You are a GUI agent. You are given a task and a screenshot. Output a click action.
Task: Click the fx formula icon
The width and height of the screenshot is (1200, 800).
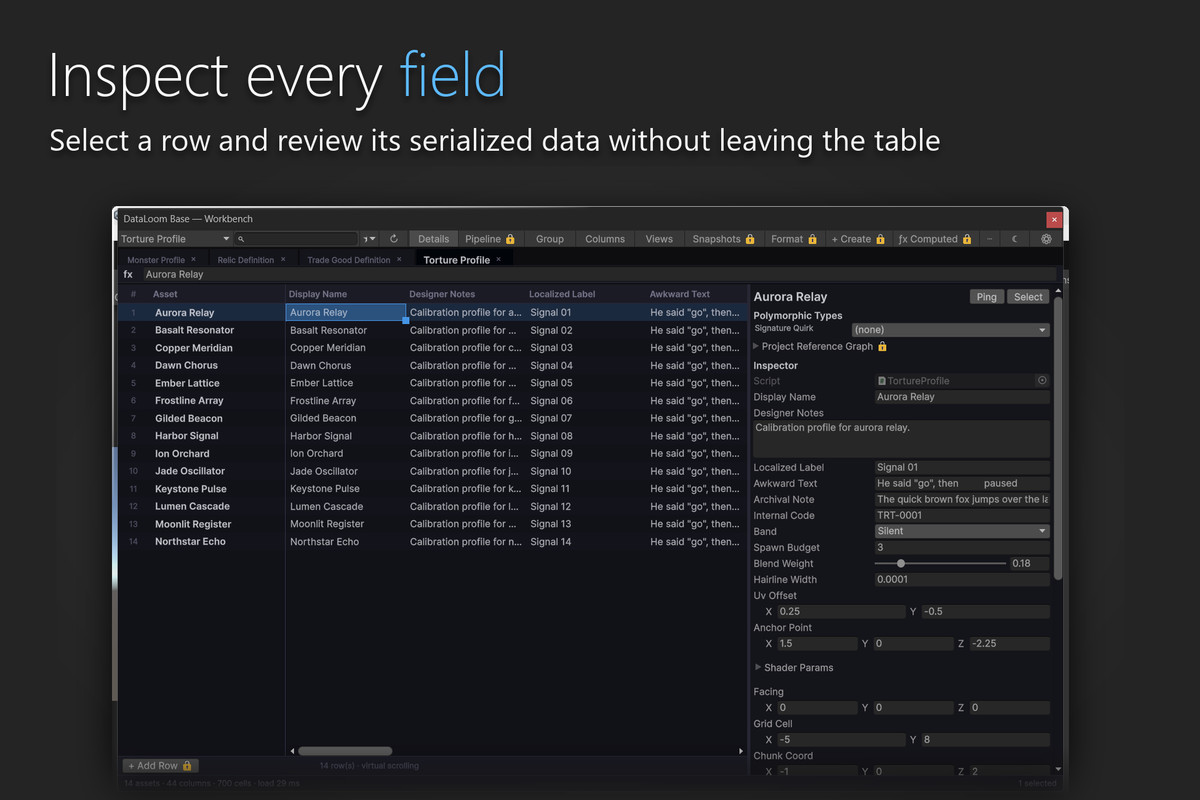[x=128, y=274]
